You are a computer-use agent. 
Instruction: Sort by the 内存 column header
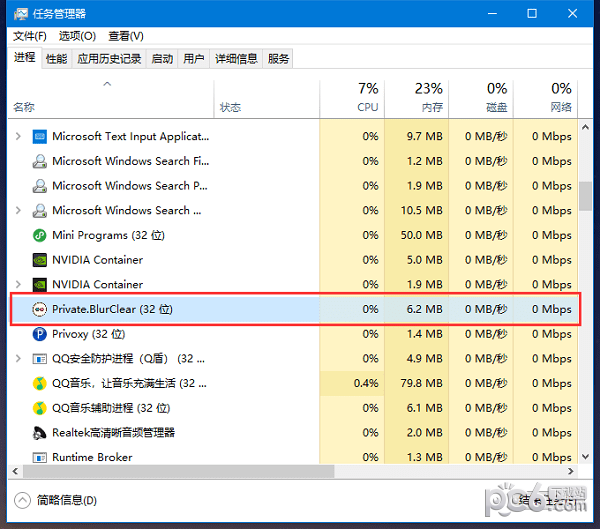pos(417,99)
